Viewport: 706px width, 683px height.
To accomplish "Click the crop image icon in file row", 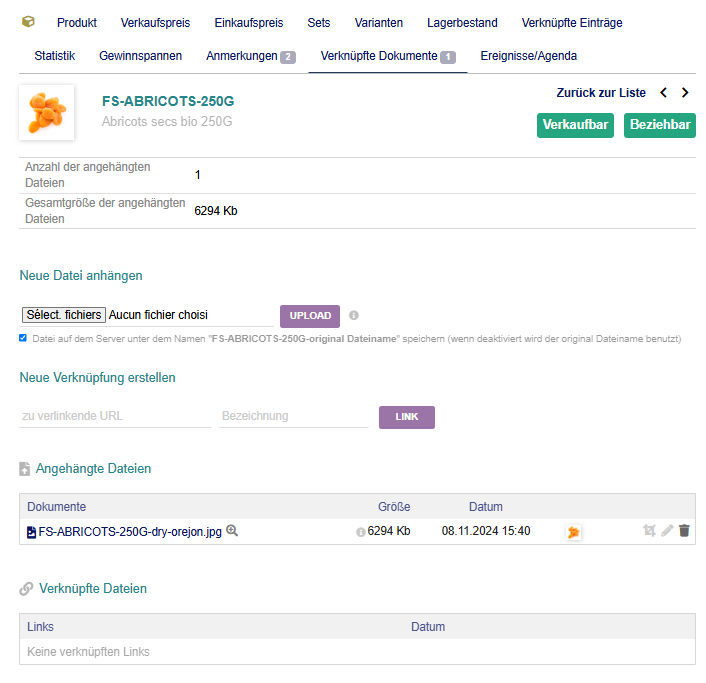I will coord(649,531).
